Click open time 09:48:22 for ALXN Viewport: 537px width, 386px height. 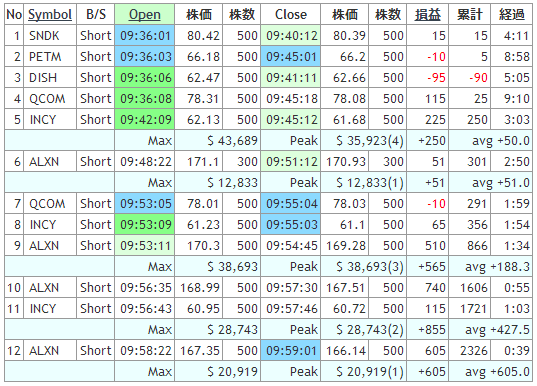[145, 162]
